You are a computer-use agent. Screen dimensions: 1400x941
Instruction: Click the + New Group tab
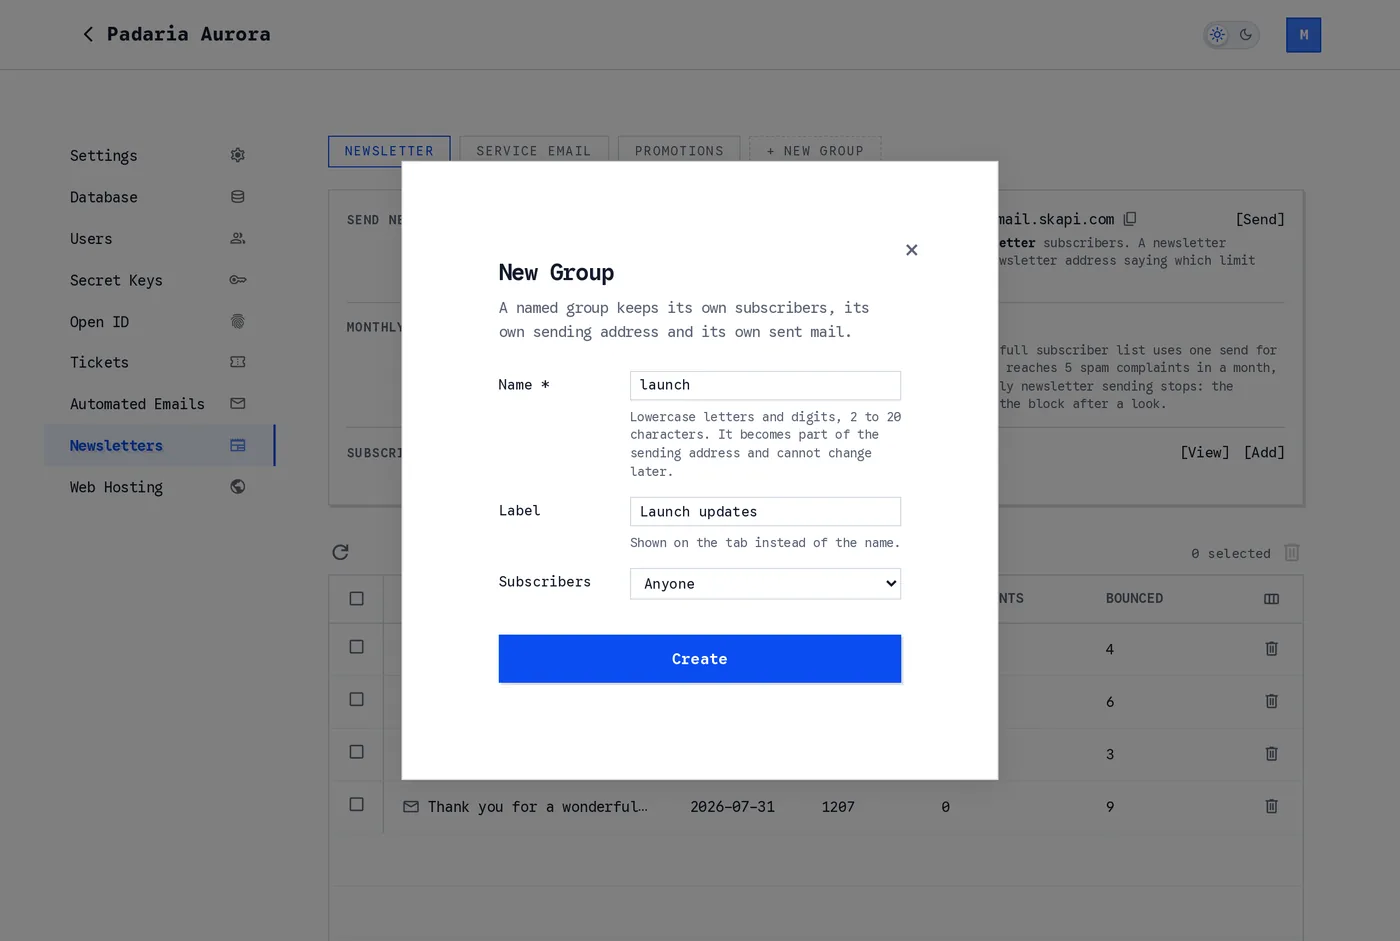pyautogui.click(x=815, y=151)
